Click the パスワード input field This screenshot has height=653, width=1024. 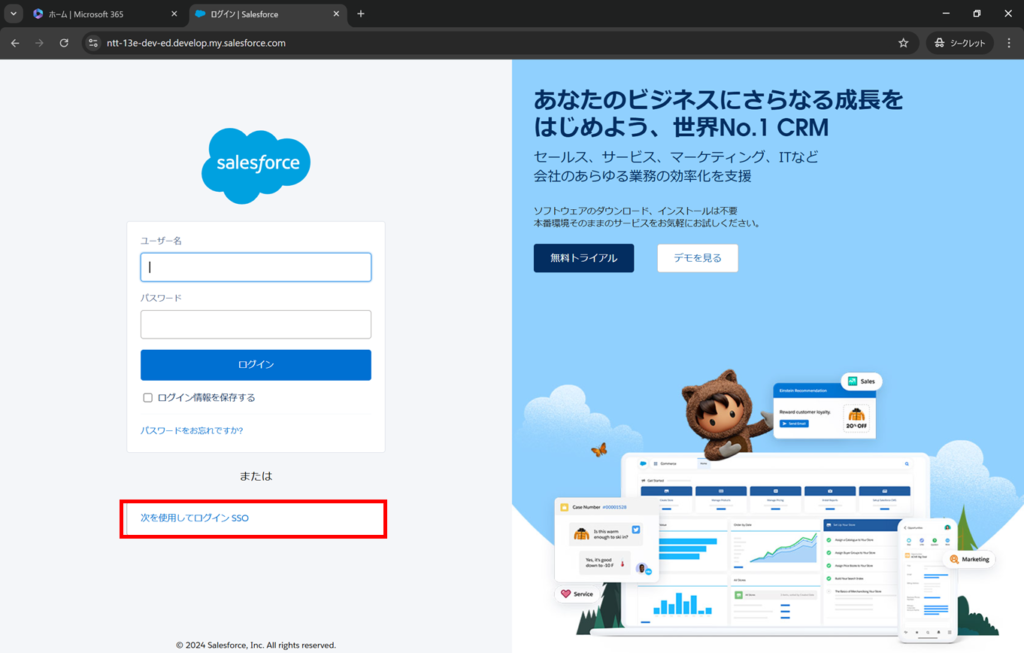[x=256, y=325]
